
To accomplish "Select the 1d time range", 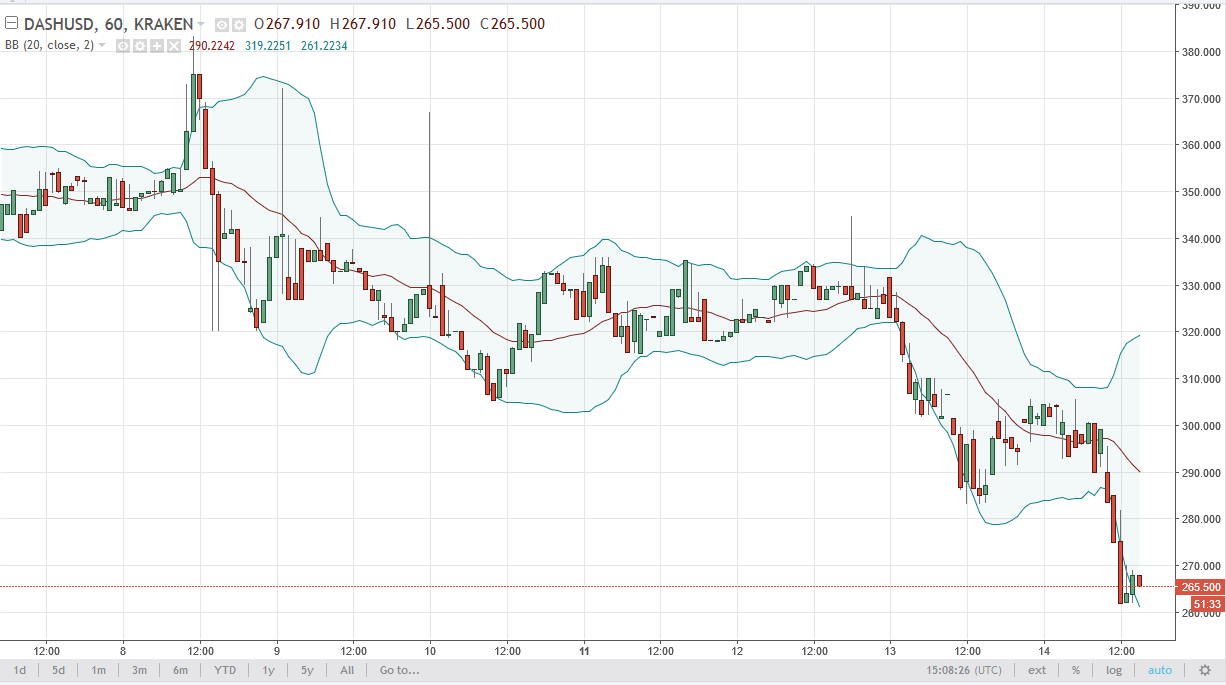I will pyautogui.click(x=19, y=670).
